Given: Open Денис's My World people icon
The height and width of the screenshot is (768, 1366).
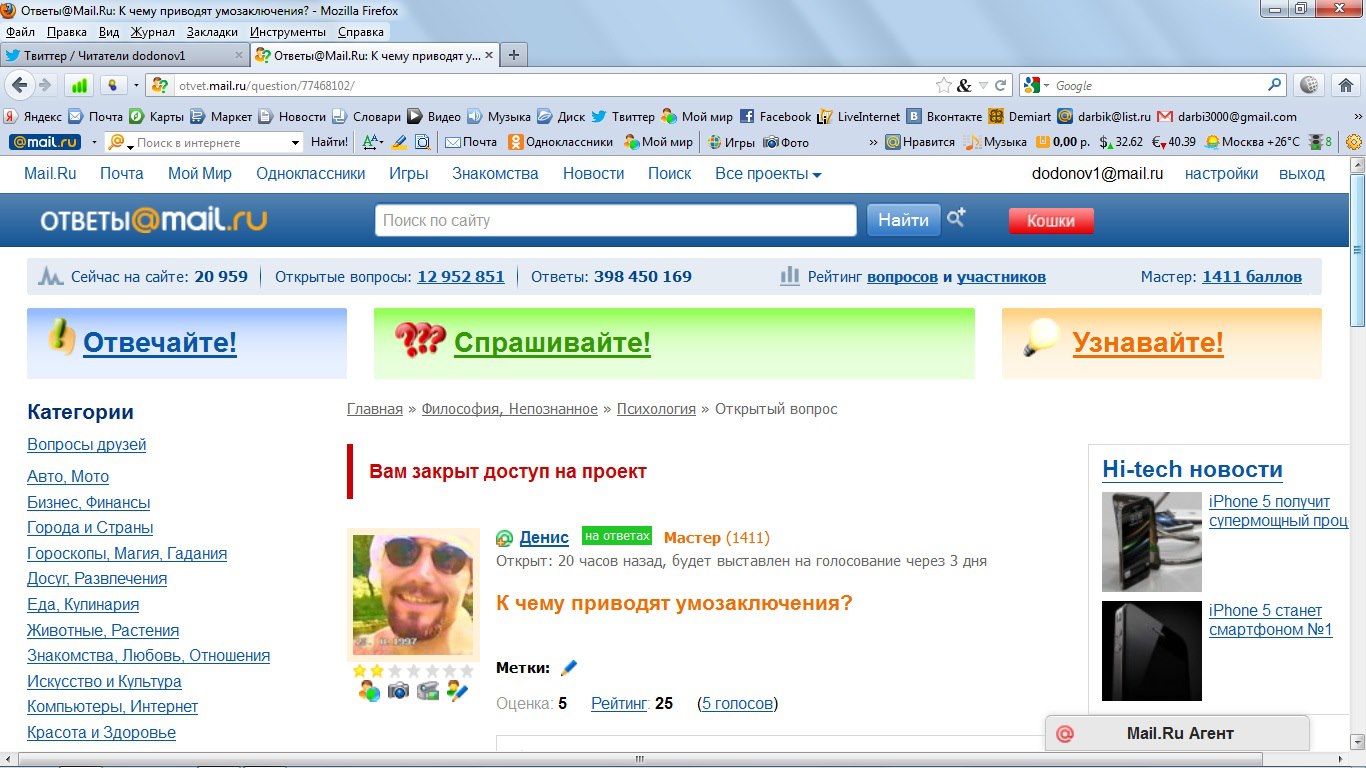Looking at the screenshot, I should (369, 690).
